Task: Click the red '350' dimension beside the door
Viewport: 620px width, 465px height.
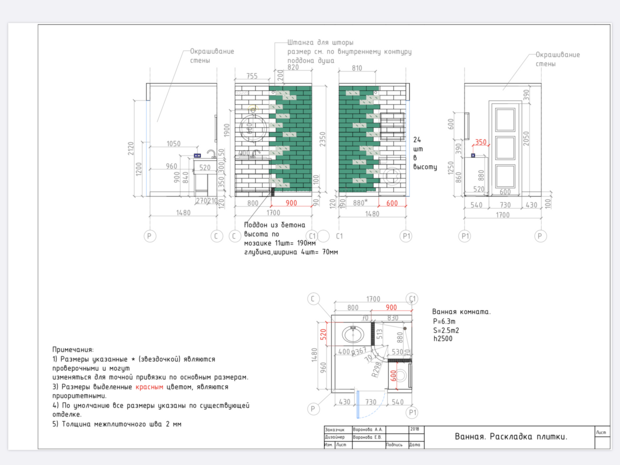Action: click(x=480, y=142)
